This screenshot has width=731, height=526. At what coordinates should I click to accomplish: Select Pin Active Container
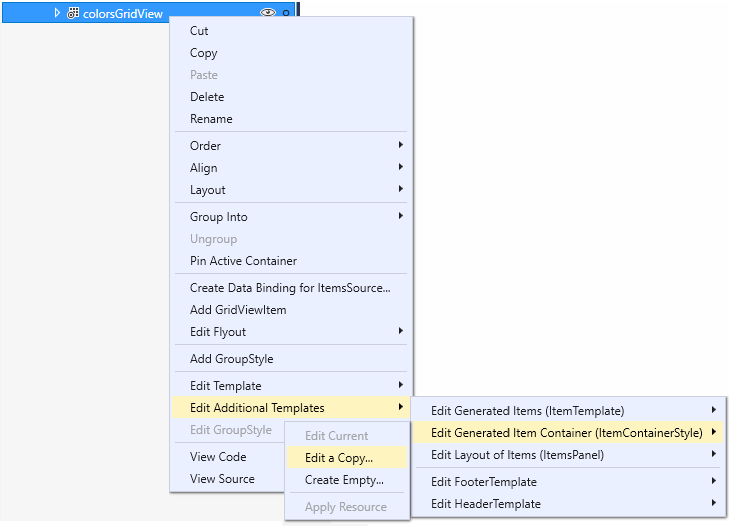click(291, 261)
